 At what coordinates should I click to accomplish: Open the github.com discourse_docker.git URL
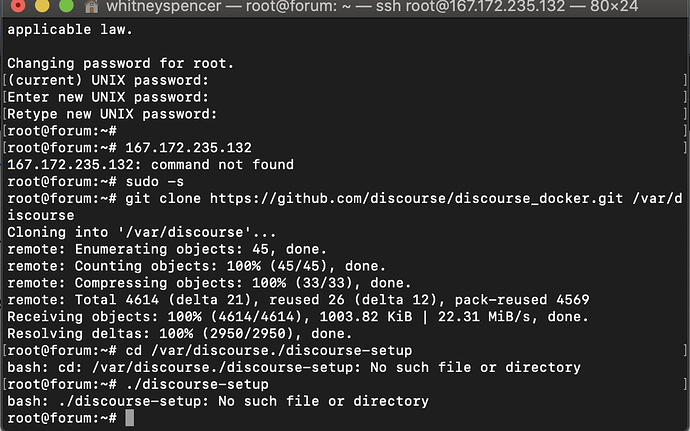[416, 199]
